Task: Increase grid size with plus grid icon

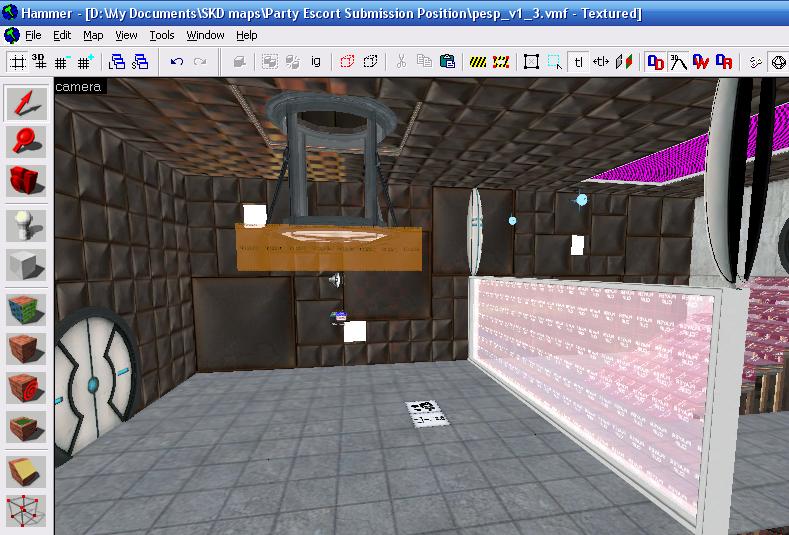Action: tap(85, 62)
